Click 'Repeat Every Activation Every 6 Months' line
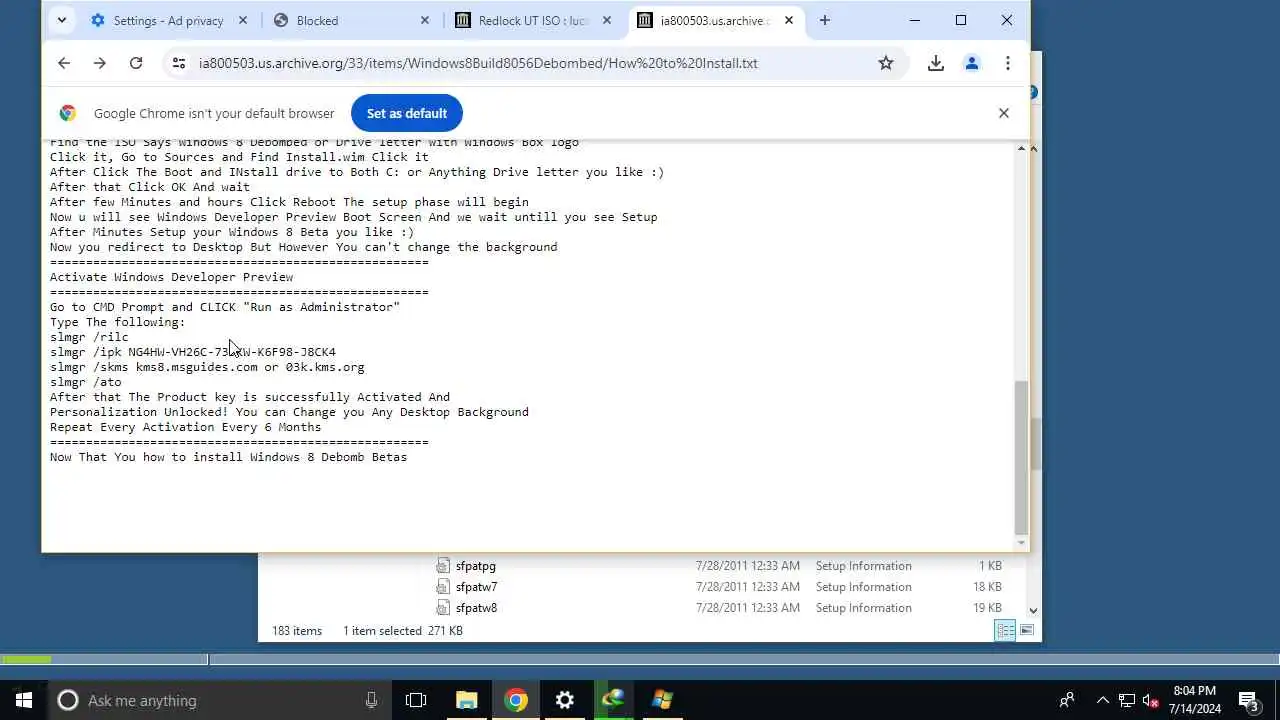Viewport: 1280px width, 720px height. (186, 427)
